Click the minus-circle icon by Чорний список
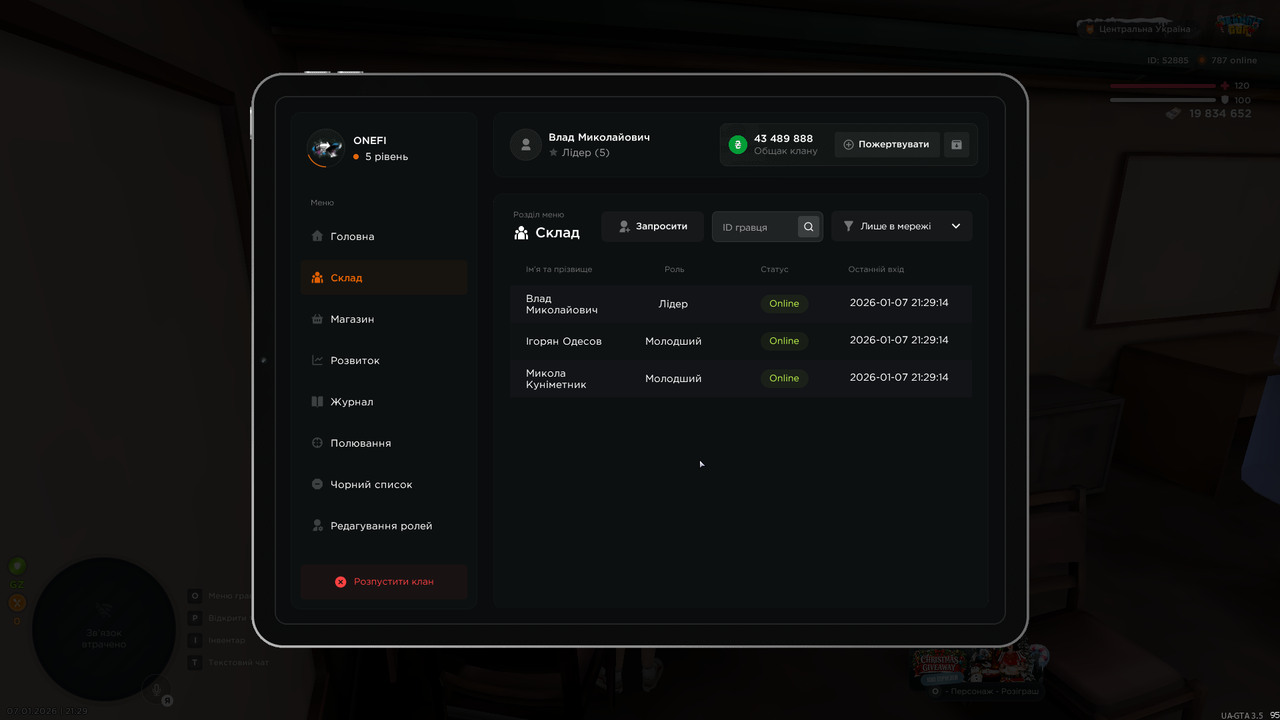Viewport: 1280px width, 720px height. [x=317, y=484]
